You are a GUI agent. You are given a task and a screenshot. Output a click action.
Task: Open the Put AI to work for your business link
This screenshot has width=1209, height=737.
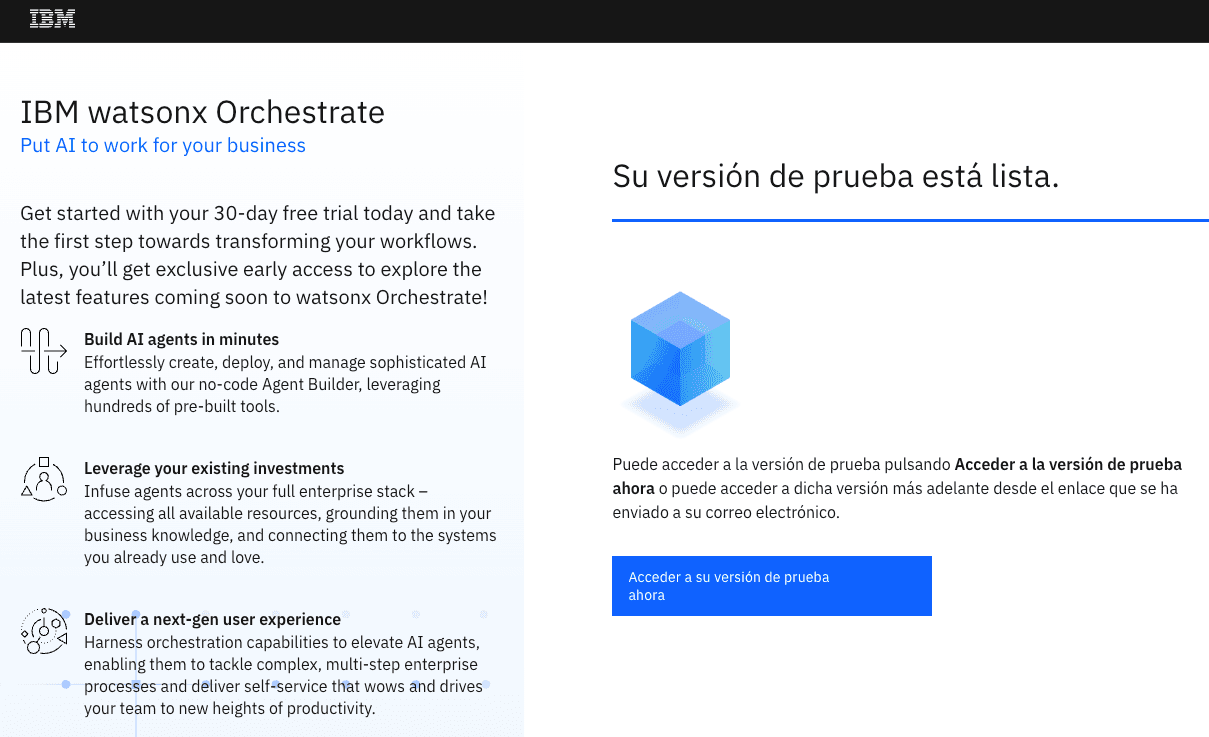(x=163, y=145)
